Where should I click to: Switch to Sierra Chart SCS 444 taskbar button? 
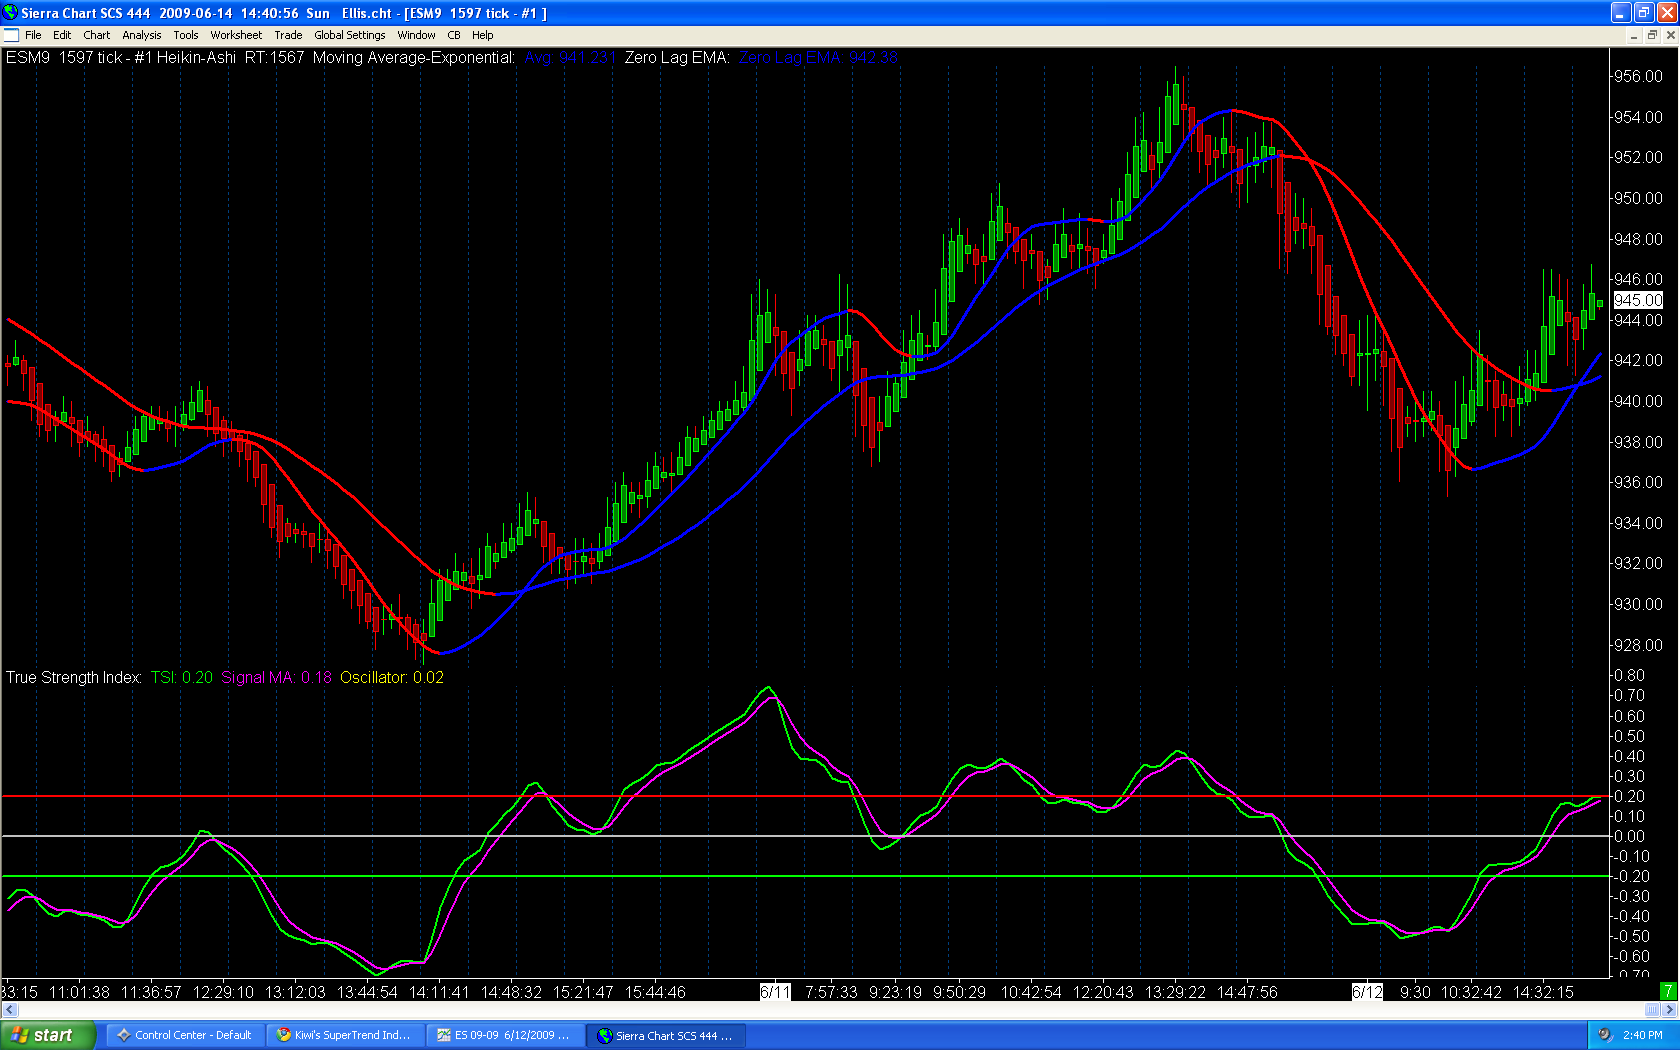[666, 1035]
